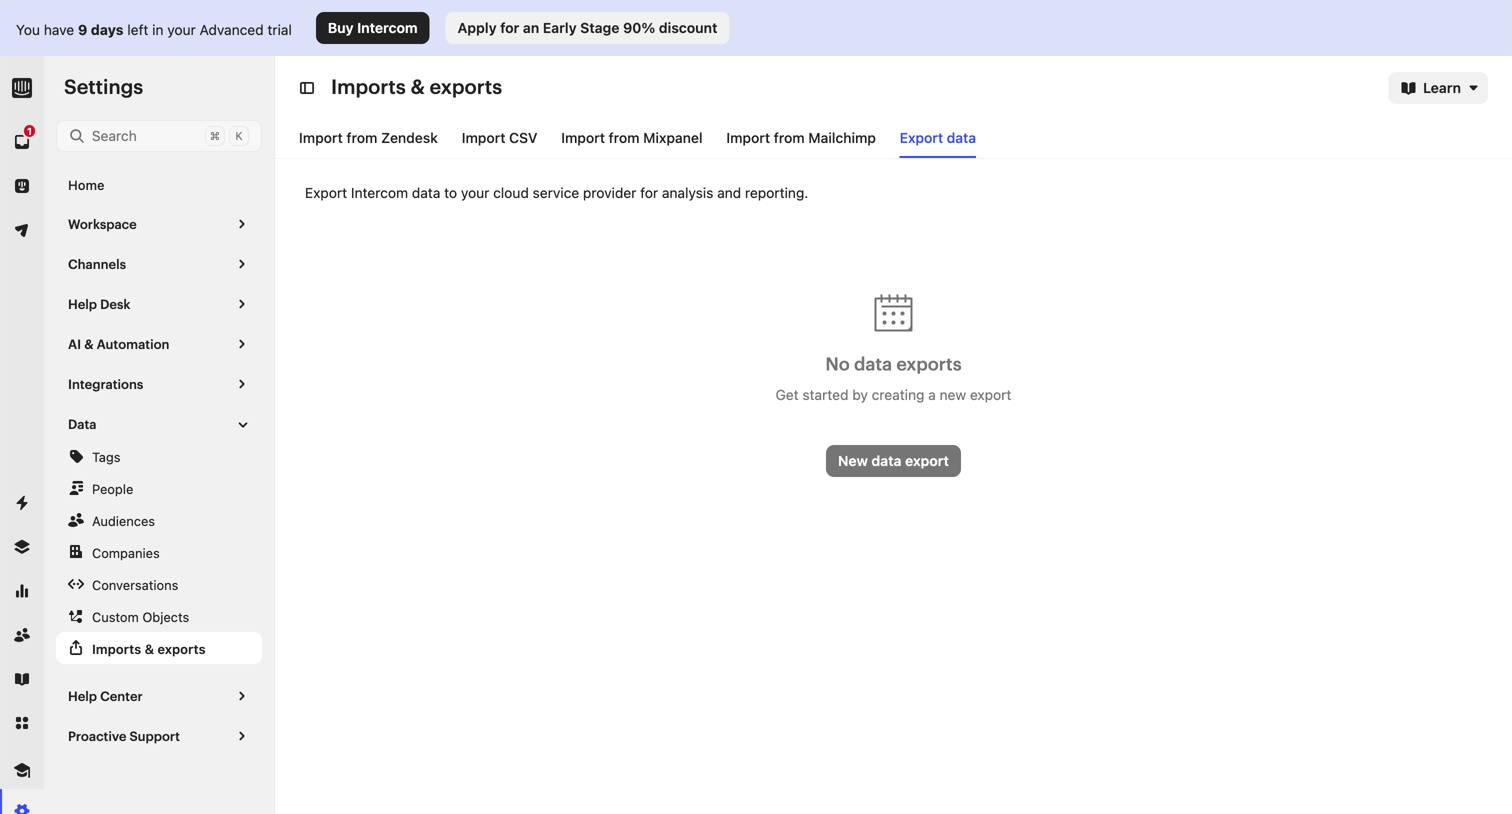Click the lightning bolt automation icon
The image size is (1512, 814).
pos(22,503)
